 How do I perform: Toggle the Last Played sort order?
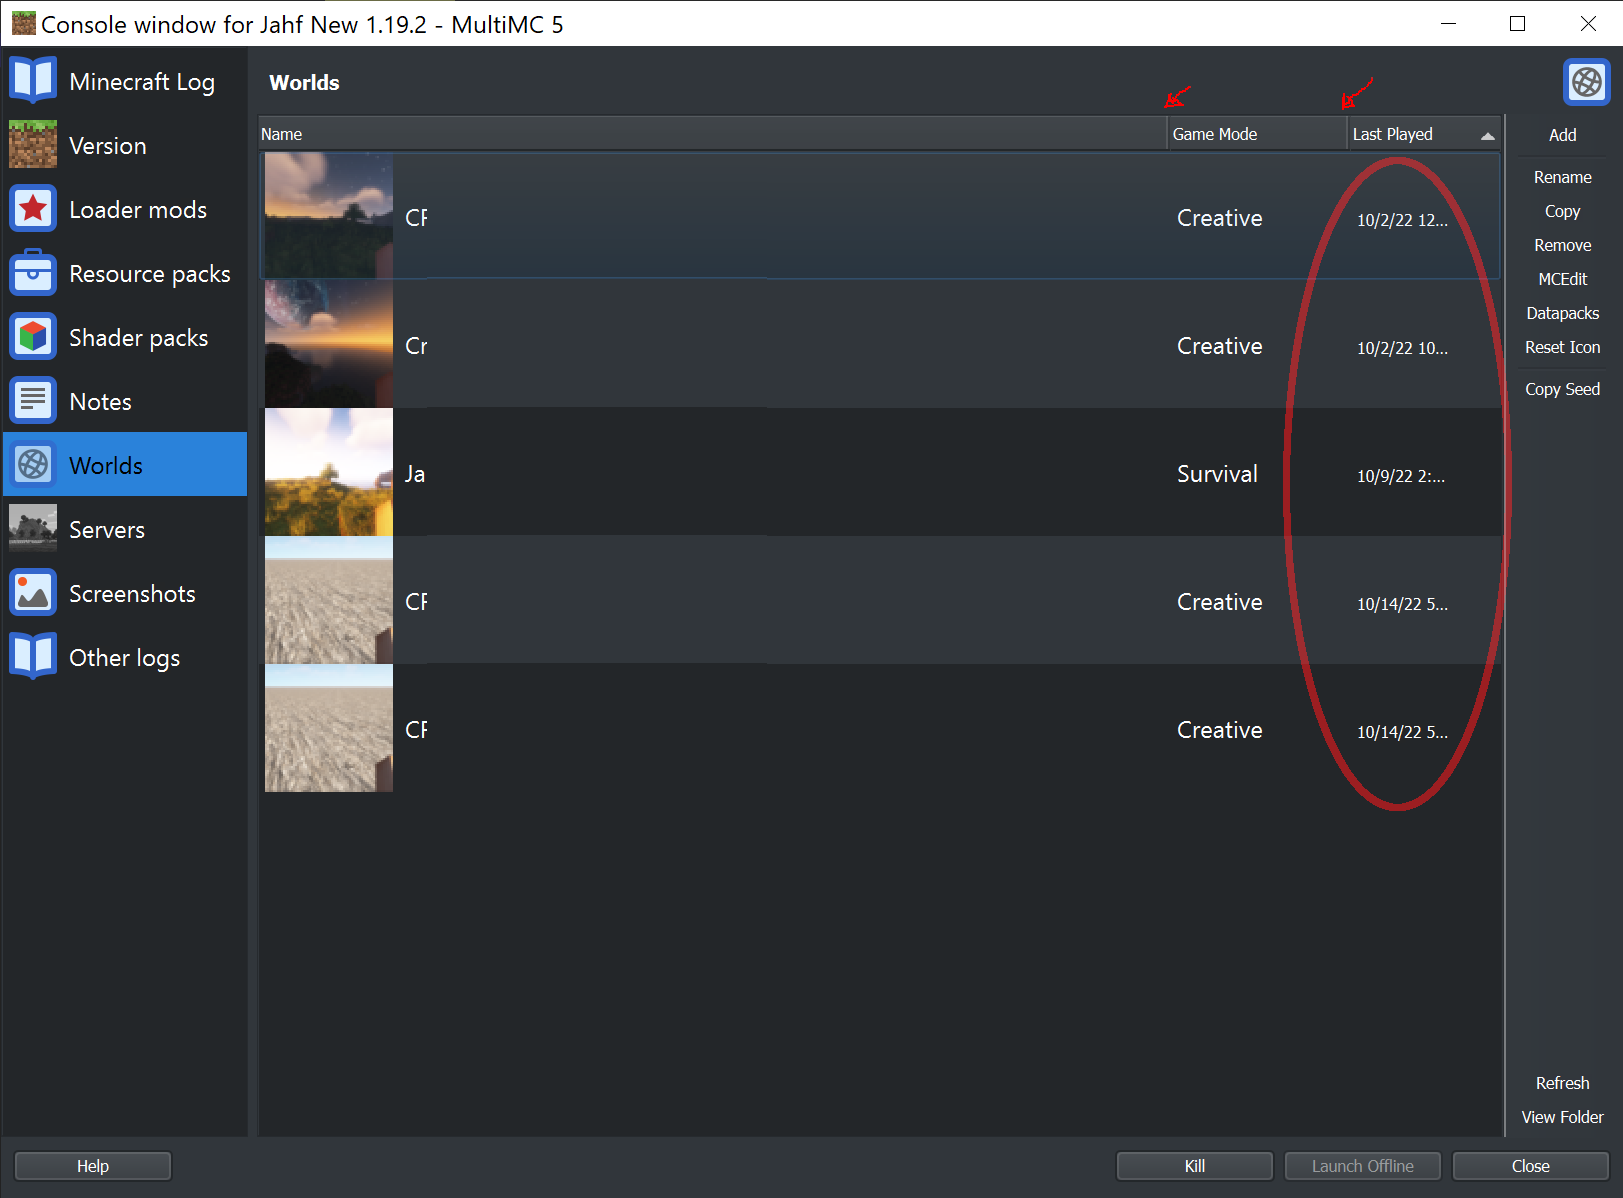point(1422,133)
